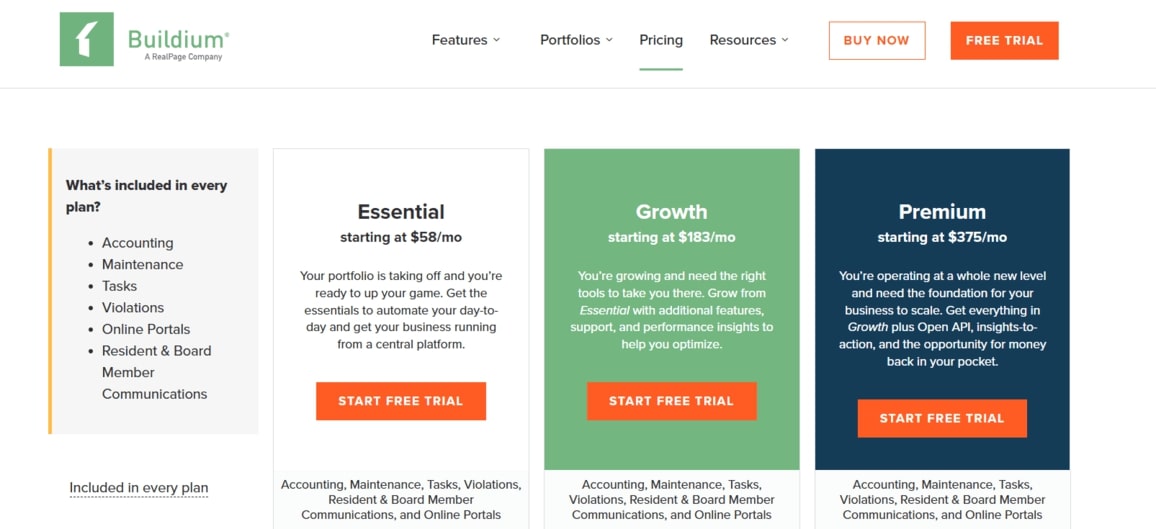Start free trial for Growth plan

[x=671, y=401]
